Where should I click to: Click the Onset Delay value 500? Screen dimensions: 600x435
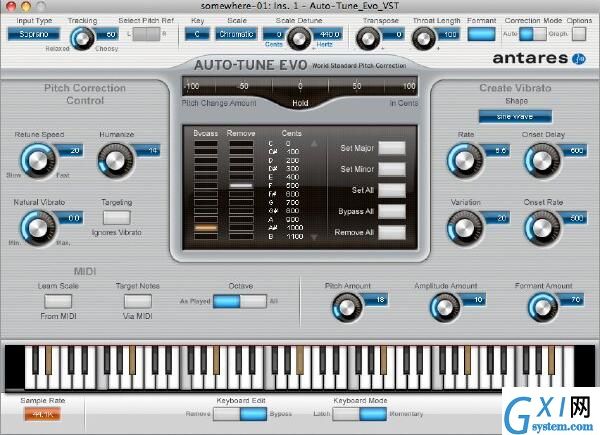point(574,150)
